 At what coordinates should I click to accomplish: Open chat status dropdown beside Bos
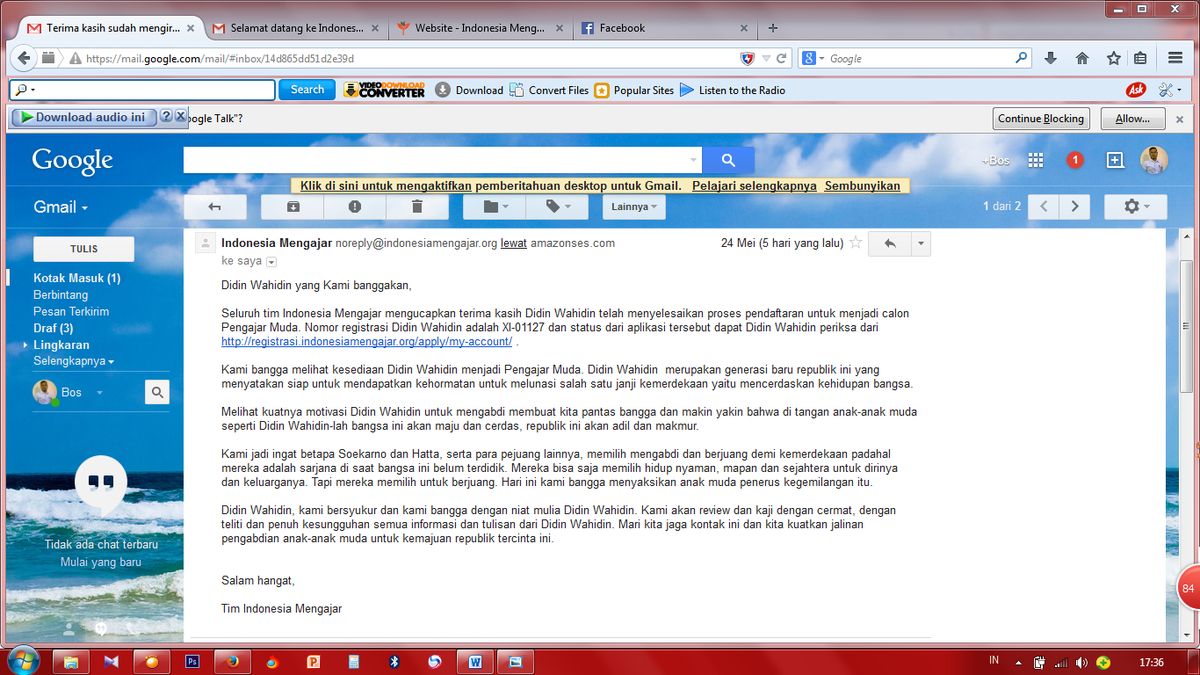click(x=99, y=393)
